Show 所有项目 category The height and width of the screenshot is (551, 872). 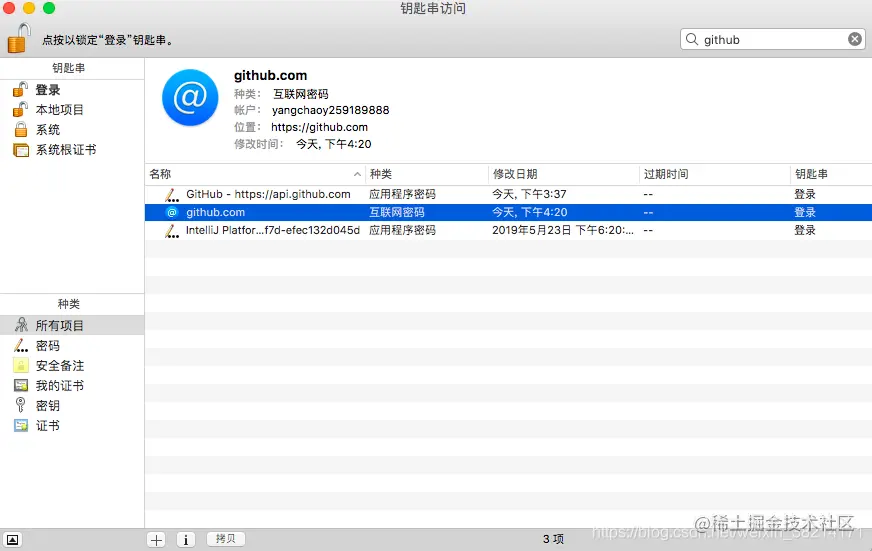(x=72, y=325)
